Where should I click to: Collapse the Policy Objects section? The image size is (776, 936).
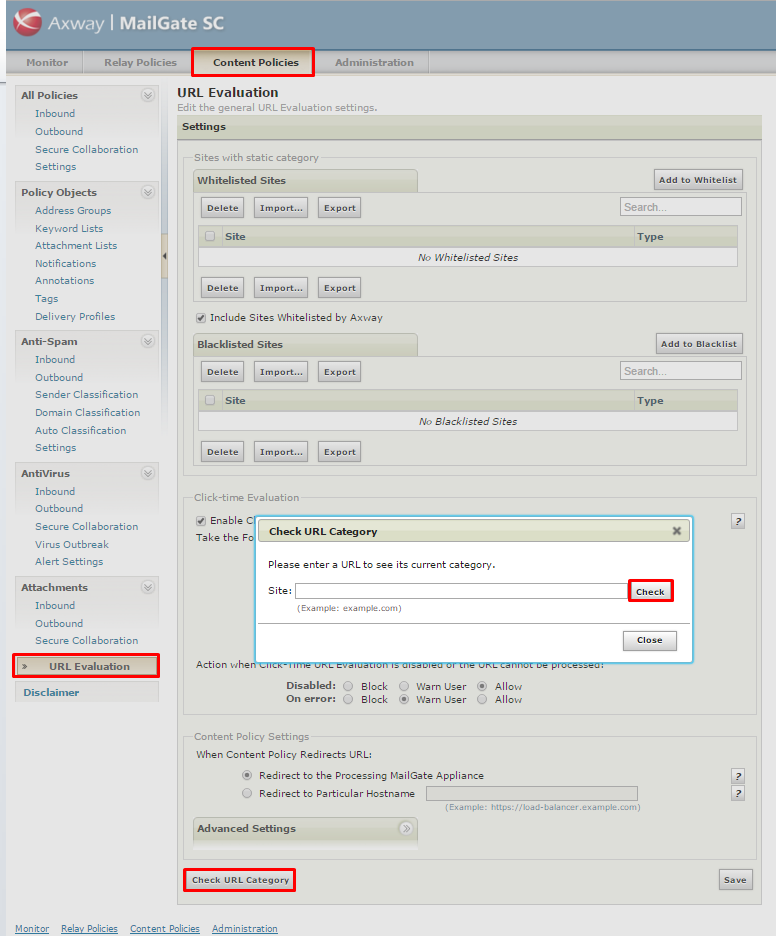pos(148,192)
